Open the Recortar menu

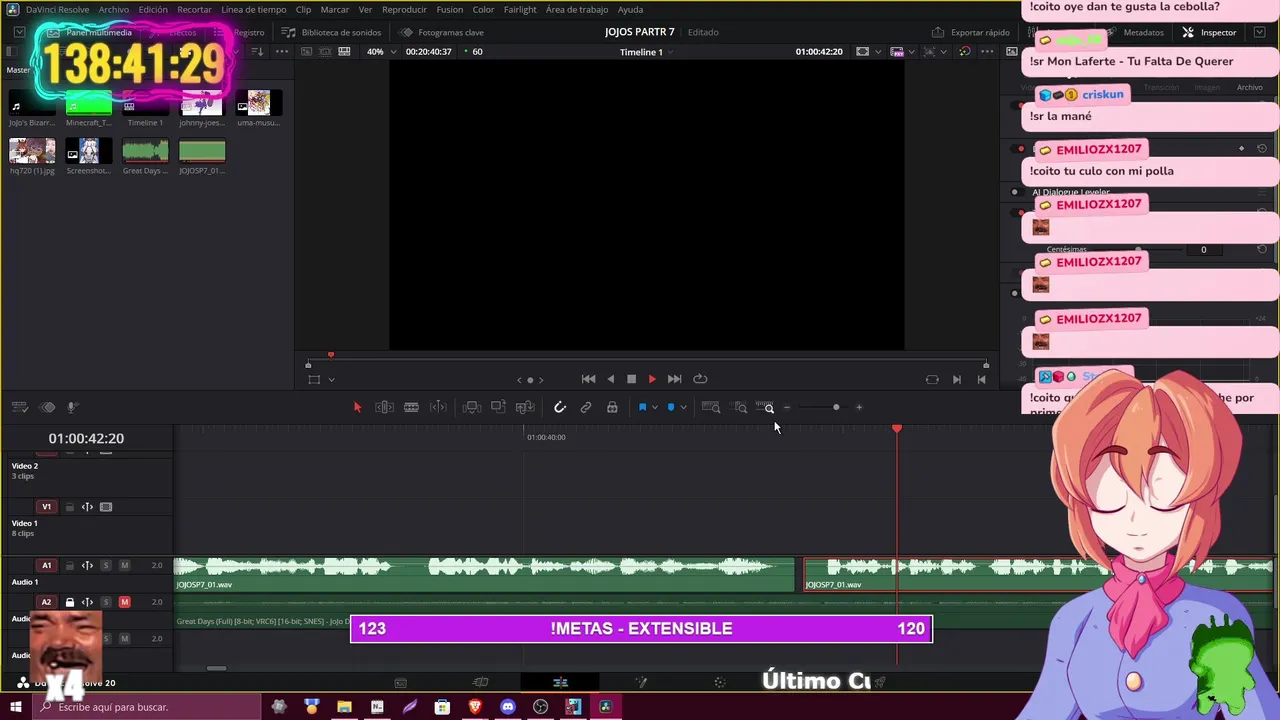[194, 9]
